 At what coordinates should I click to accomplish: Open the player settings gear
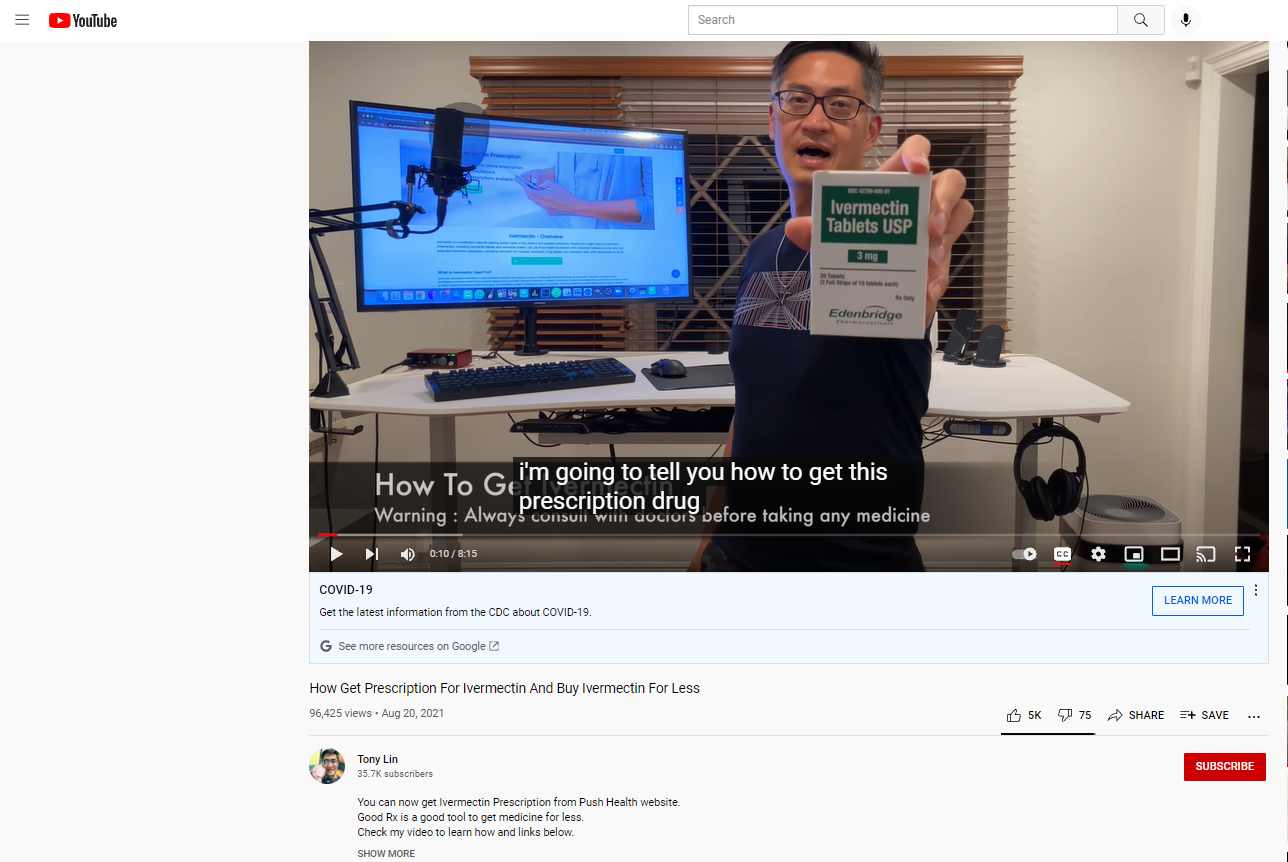(x=1098, y=554)
